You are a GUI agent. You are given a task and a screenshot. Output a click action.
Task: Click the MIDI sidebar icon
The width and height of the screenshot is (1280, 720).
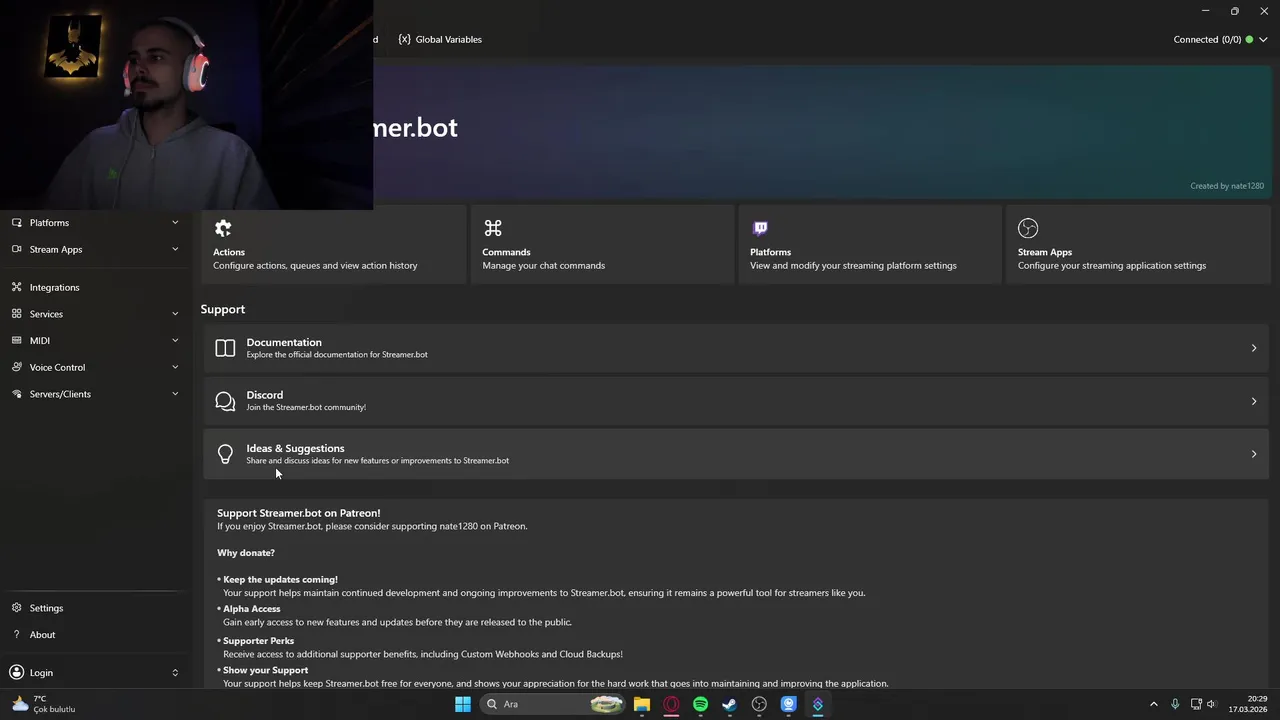point(16,341)
